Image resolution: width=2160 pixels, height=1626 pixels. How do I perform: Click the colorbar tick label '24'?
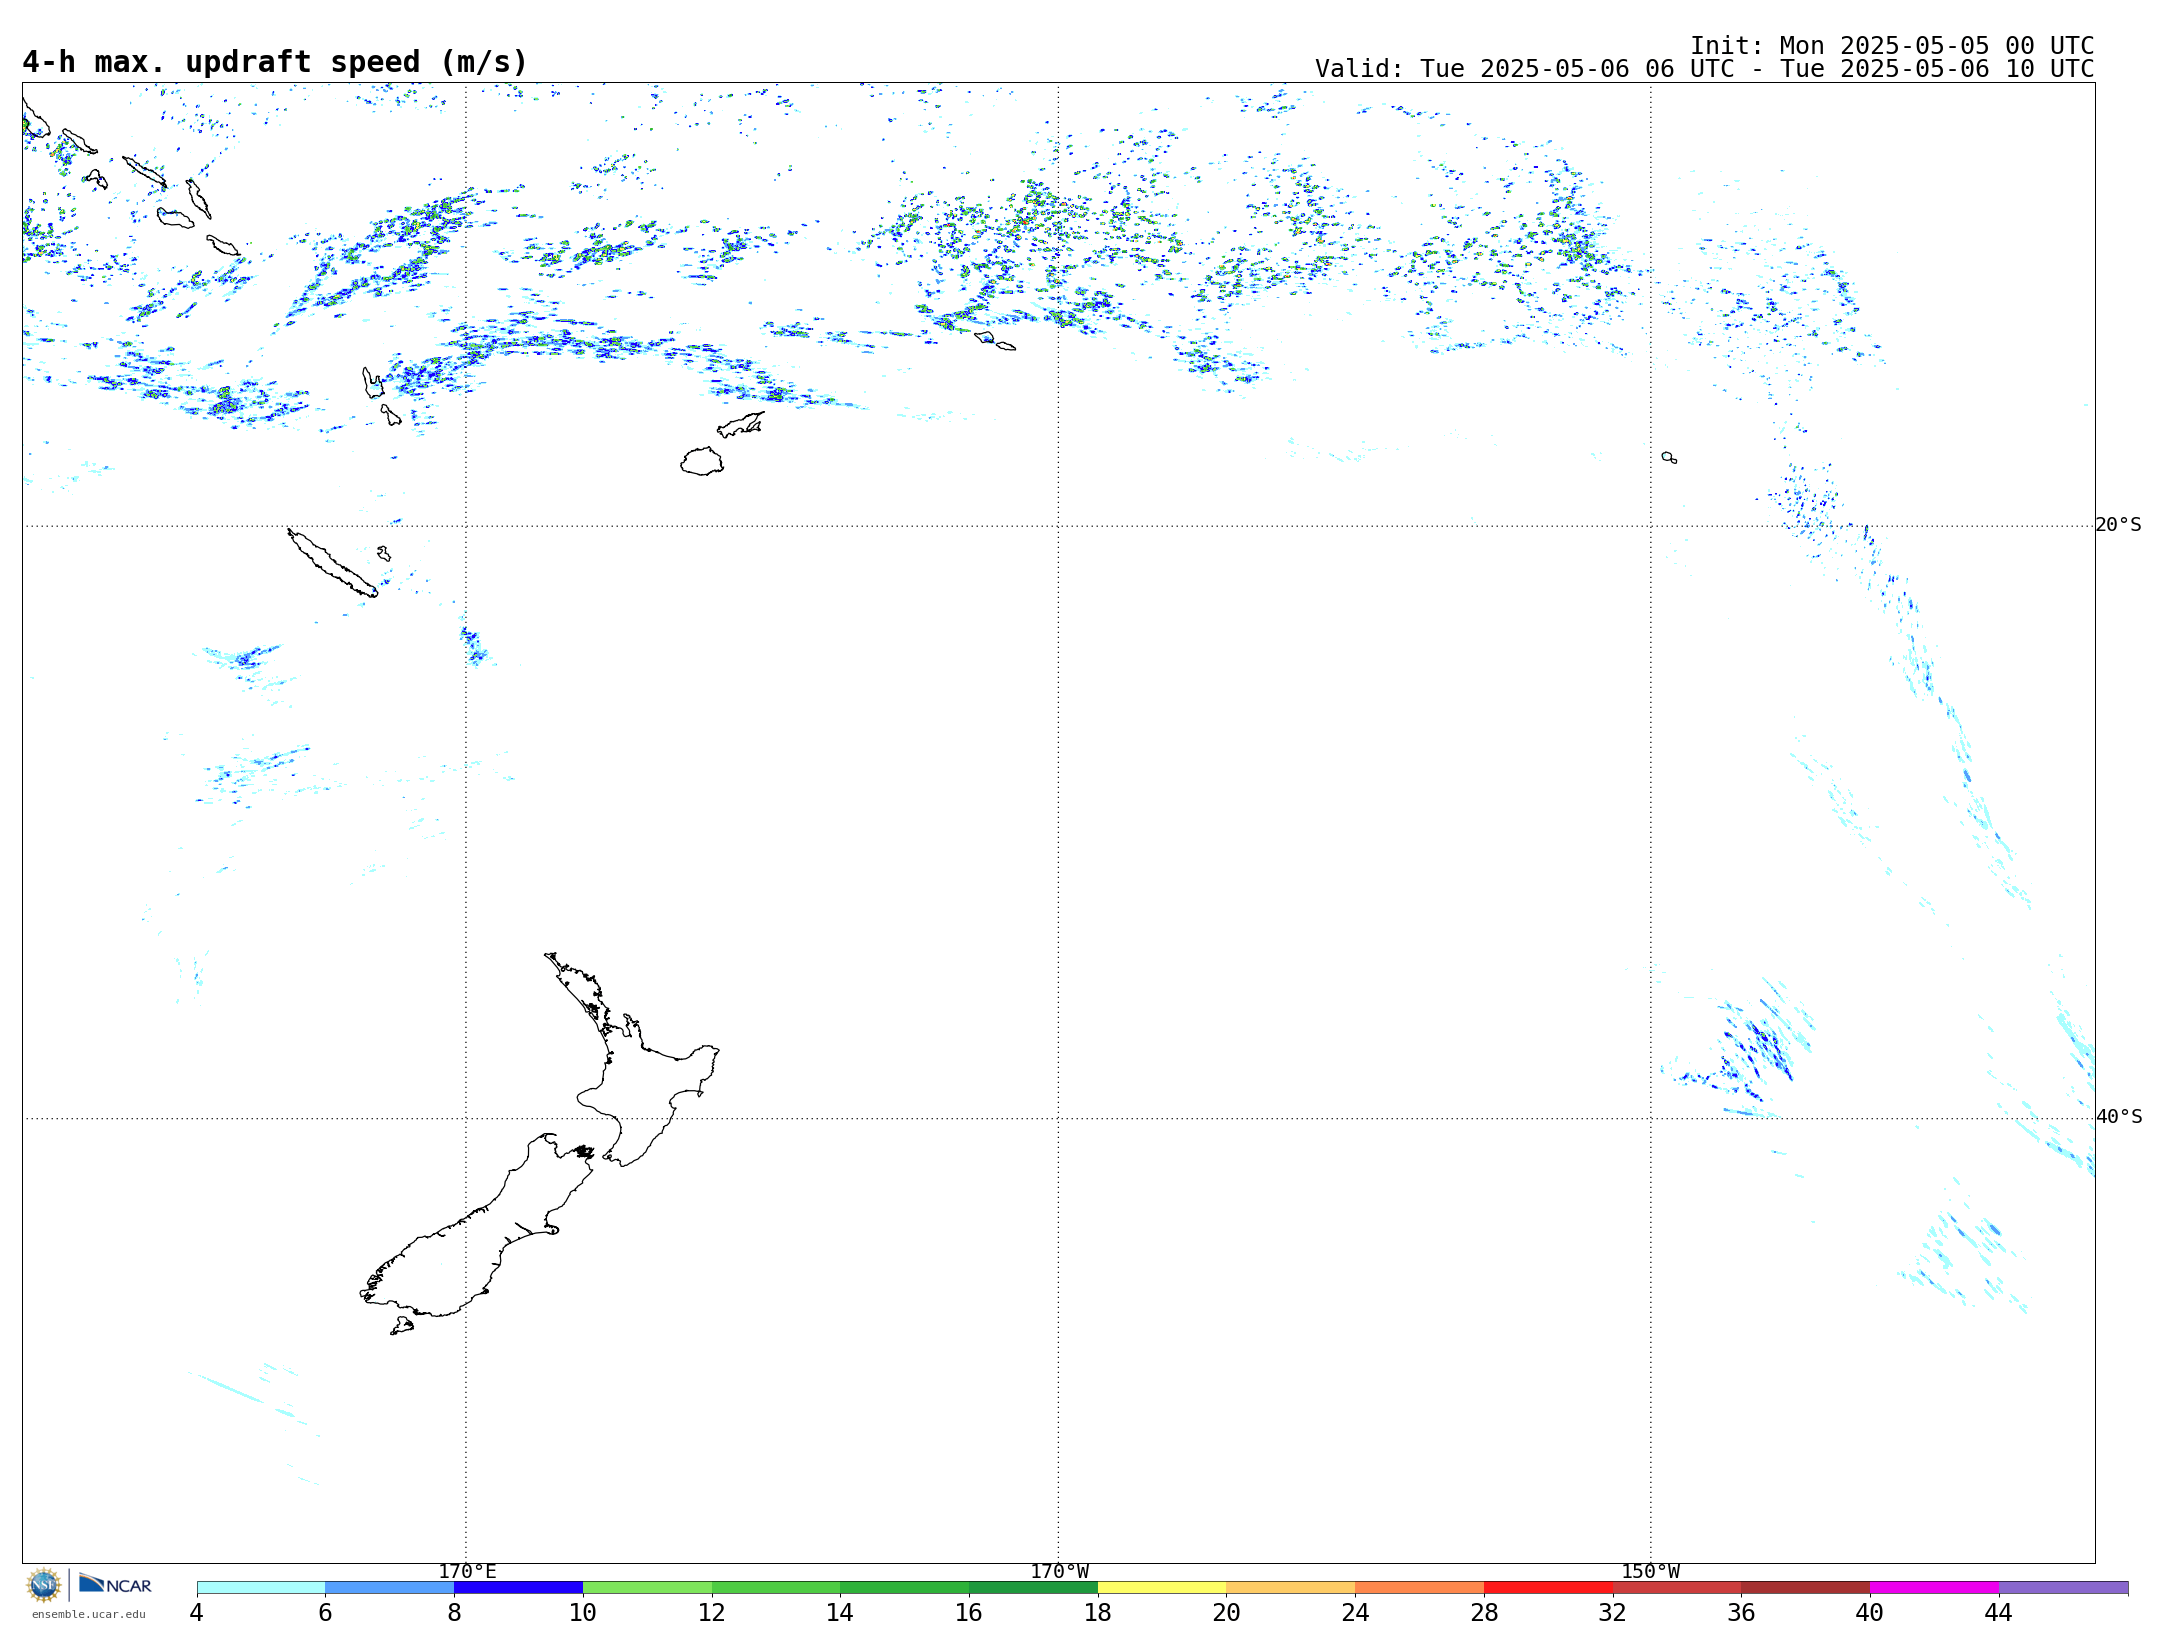tap(1355, 1612)
